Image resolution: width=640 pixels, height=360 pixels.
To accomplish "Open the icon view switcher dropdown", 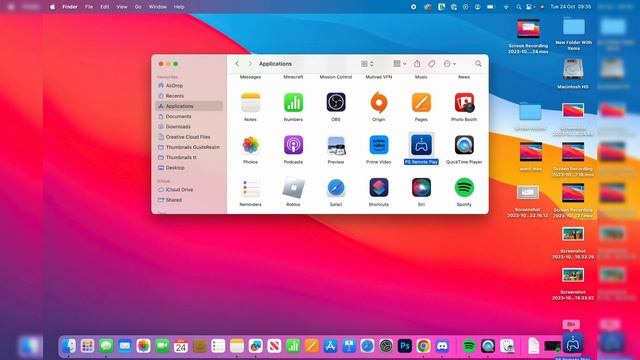I will 367,64.
